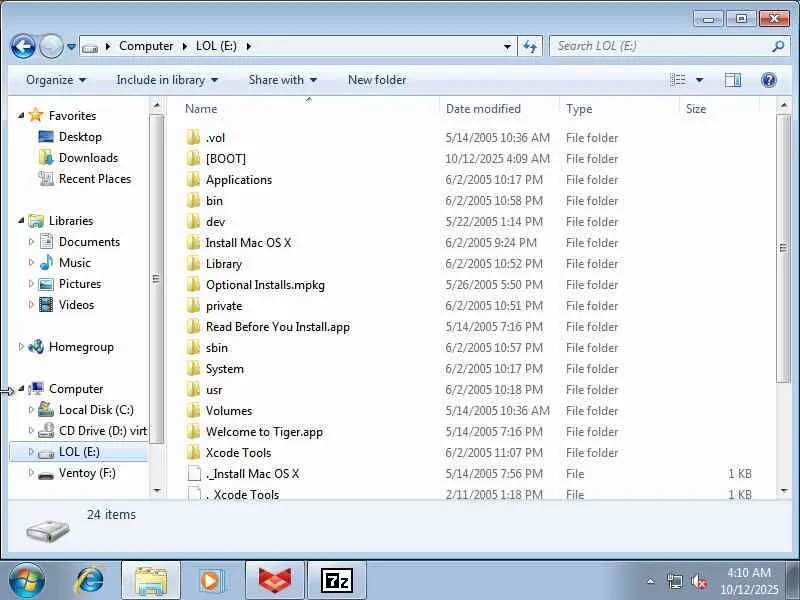800x600 pixels.
Task: Select the [BOOT] folder icon
Action: pos(193,159)
